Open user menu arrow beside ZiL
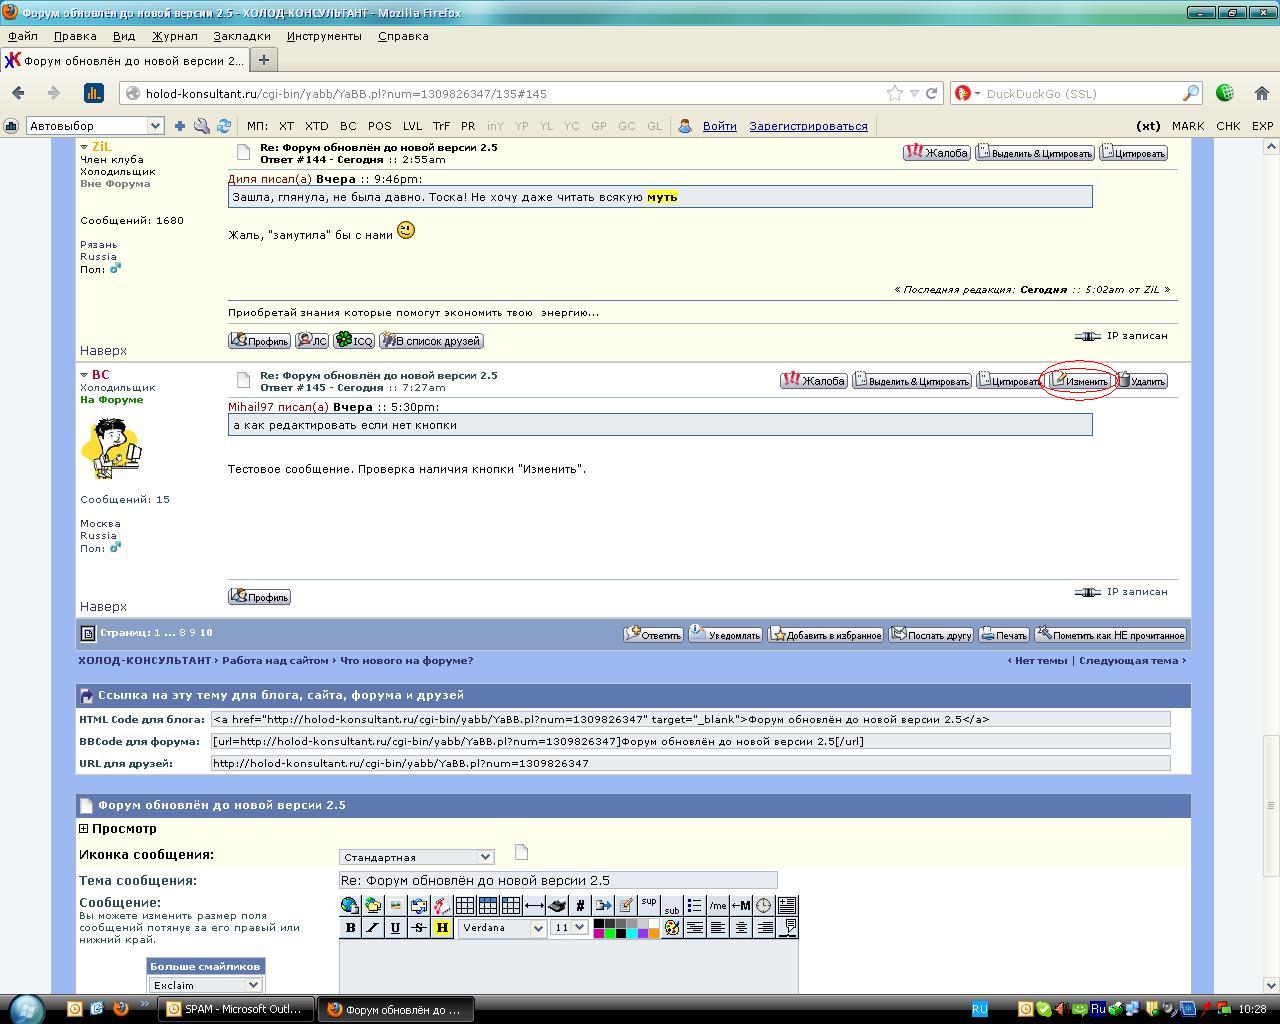The width and height of the screenshot is (1280, 1024). point(84,147)
